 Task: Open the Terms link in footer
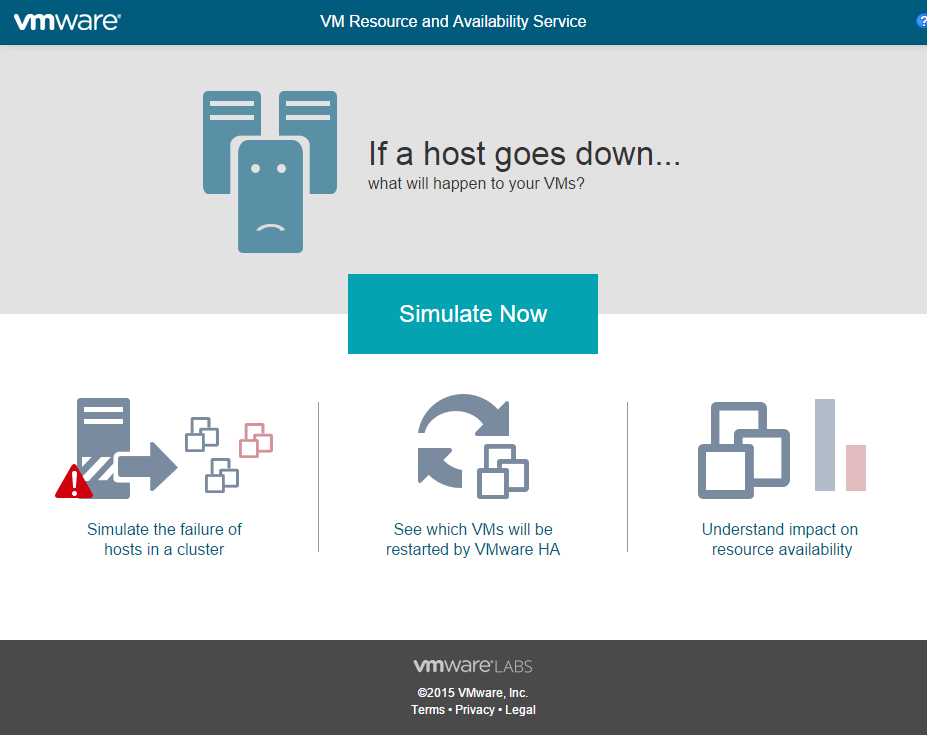tap(427, 710)
